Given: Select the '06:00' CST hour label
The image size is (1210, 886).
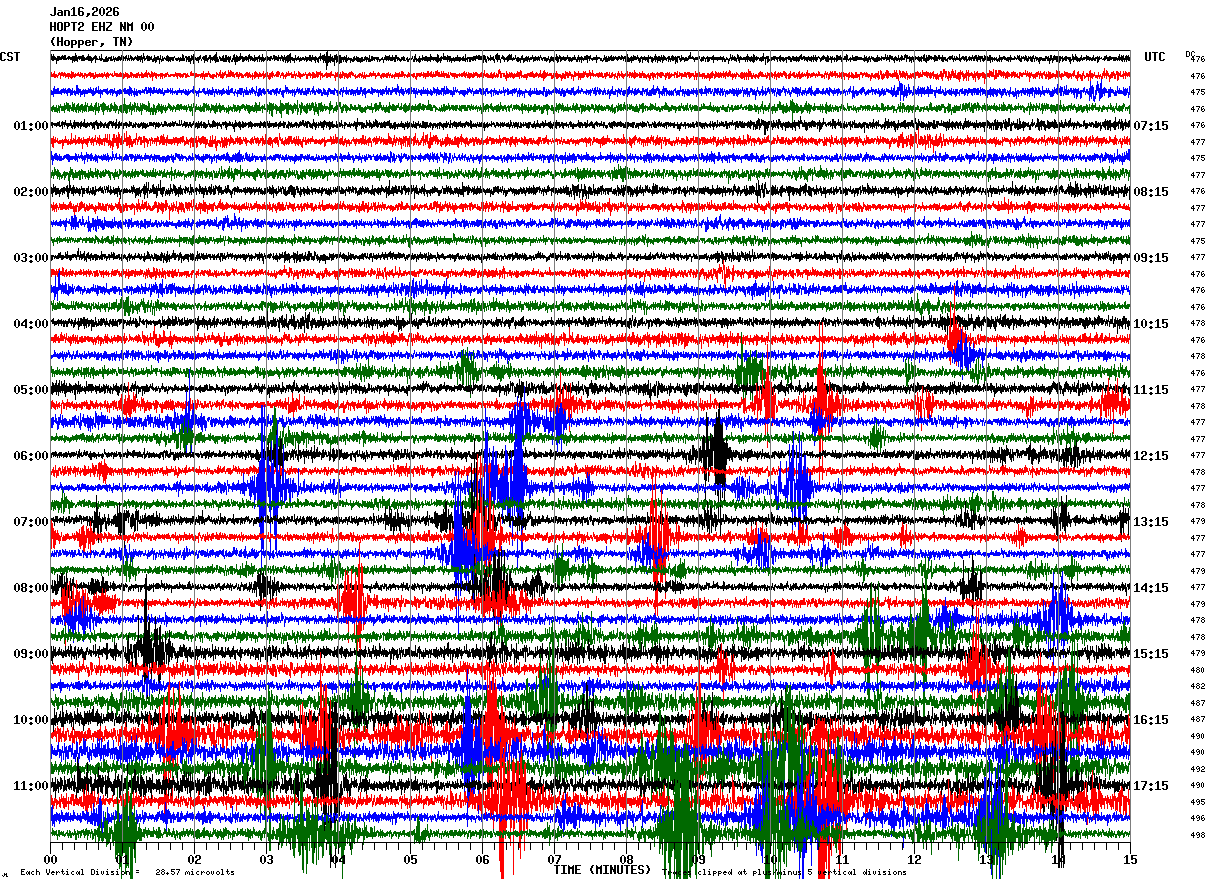Looking at the screenshot, I should tap(31, 456).
